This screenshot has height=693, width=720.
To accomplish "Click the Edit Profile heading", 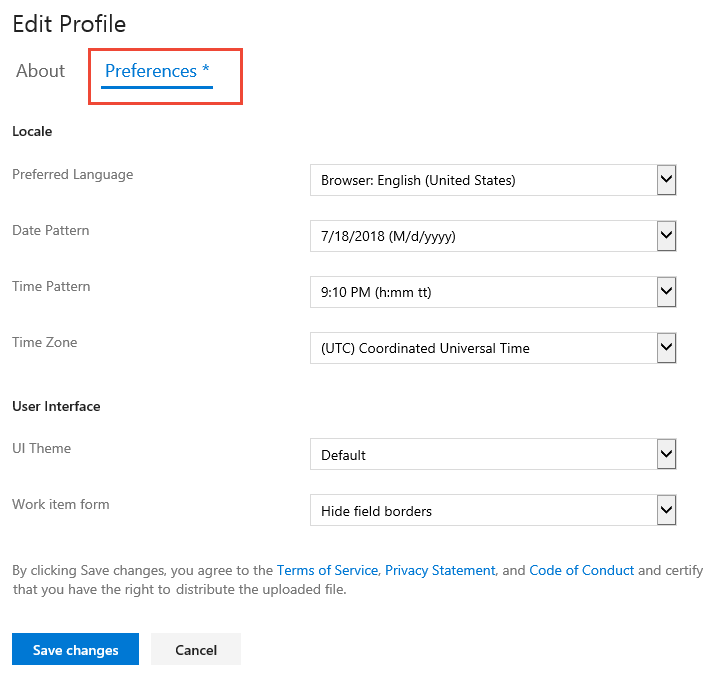I will point(69,24).
